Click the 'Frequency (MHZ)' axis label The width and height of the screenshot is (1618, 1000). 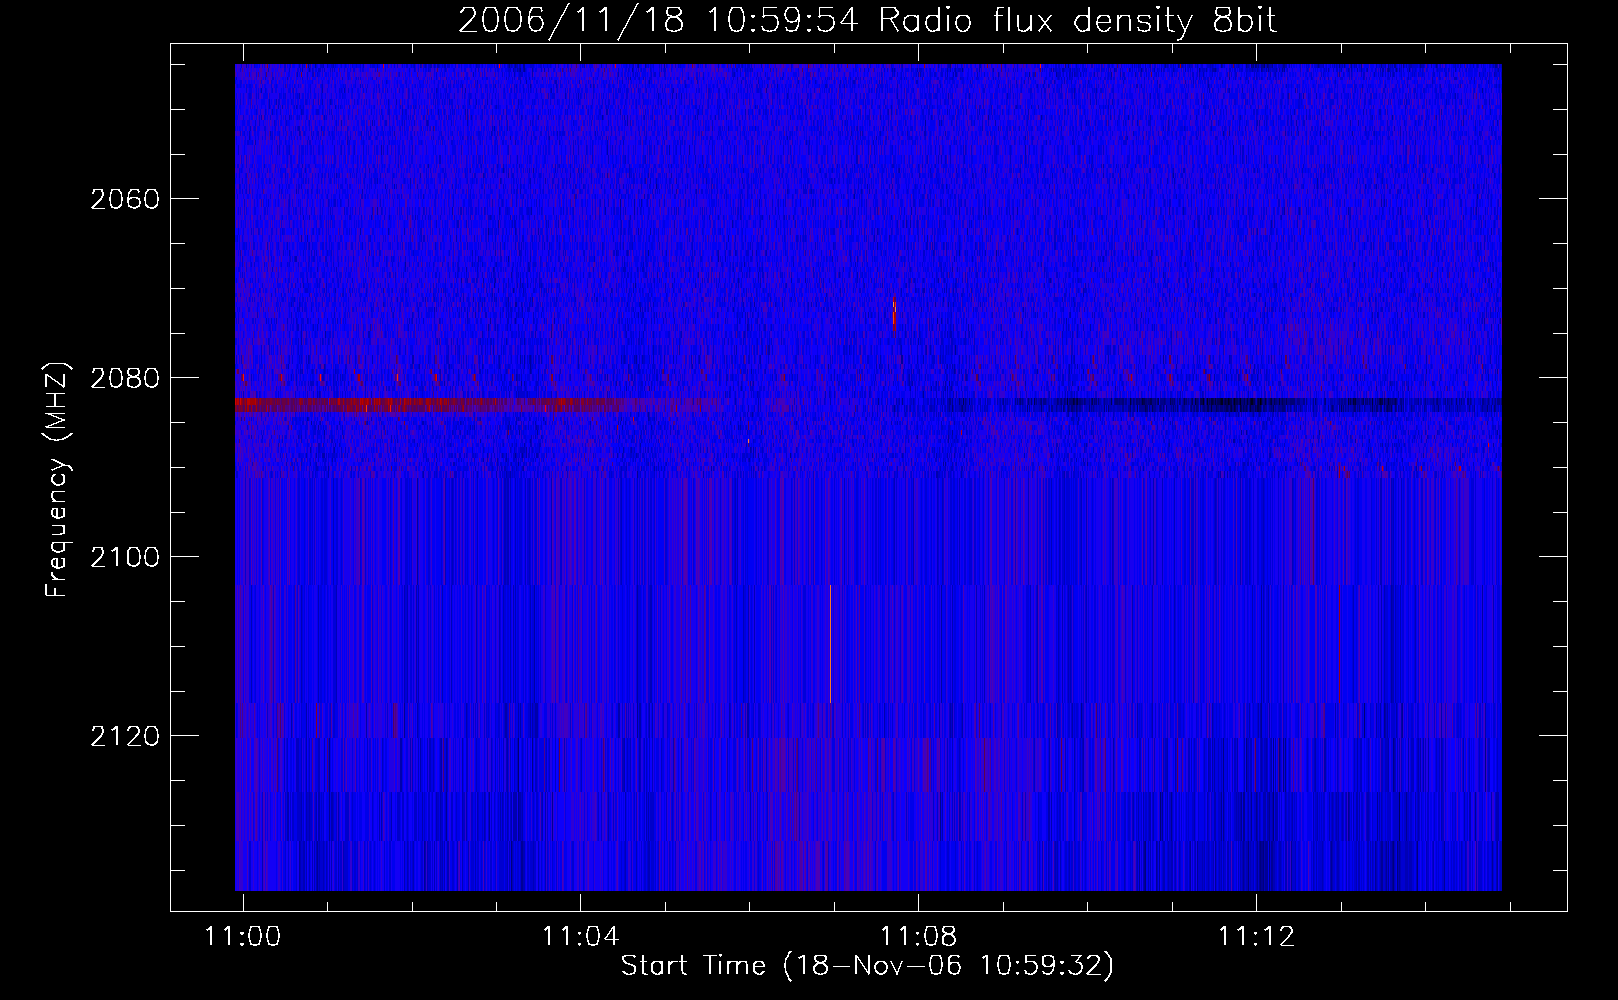point(58,480)
